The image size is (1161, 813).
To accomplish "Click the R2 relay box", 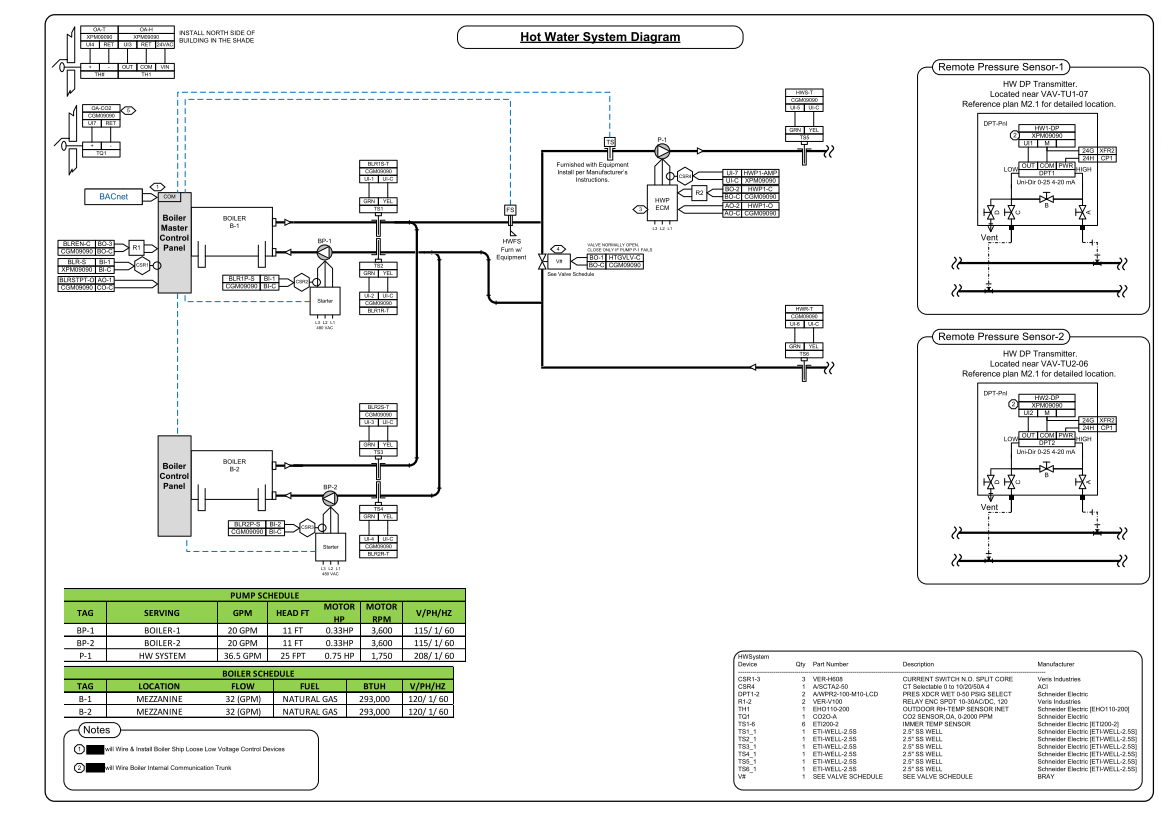I will click(700, 192).
